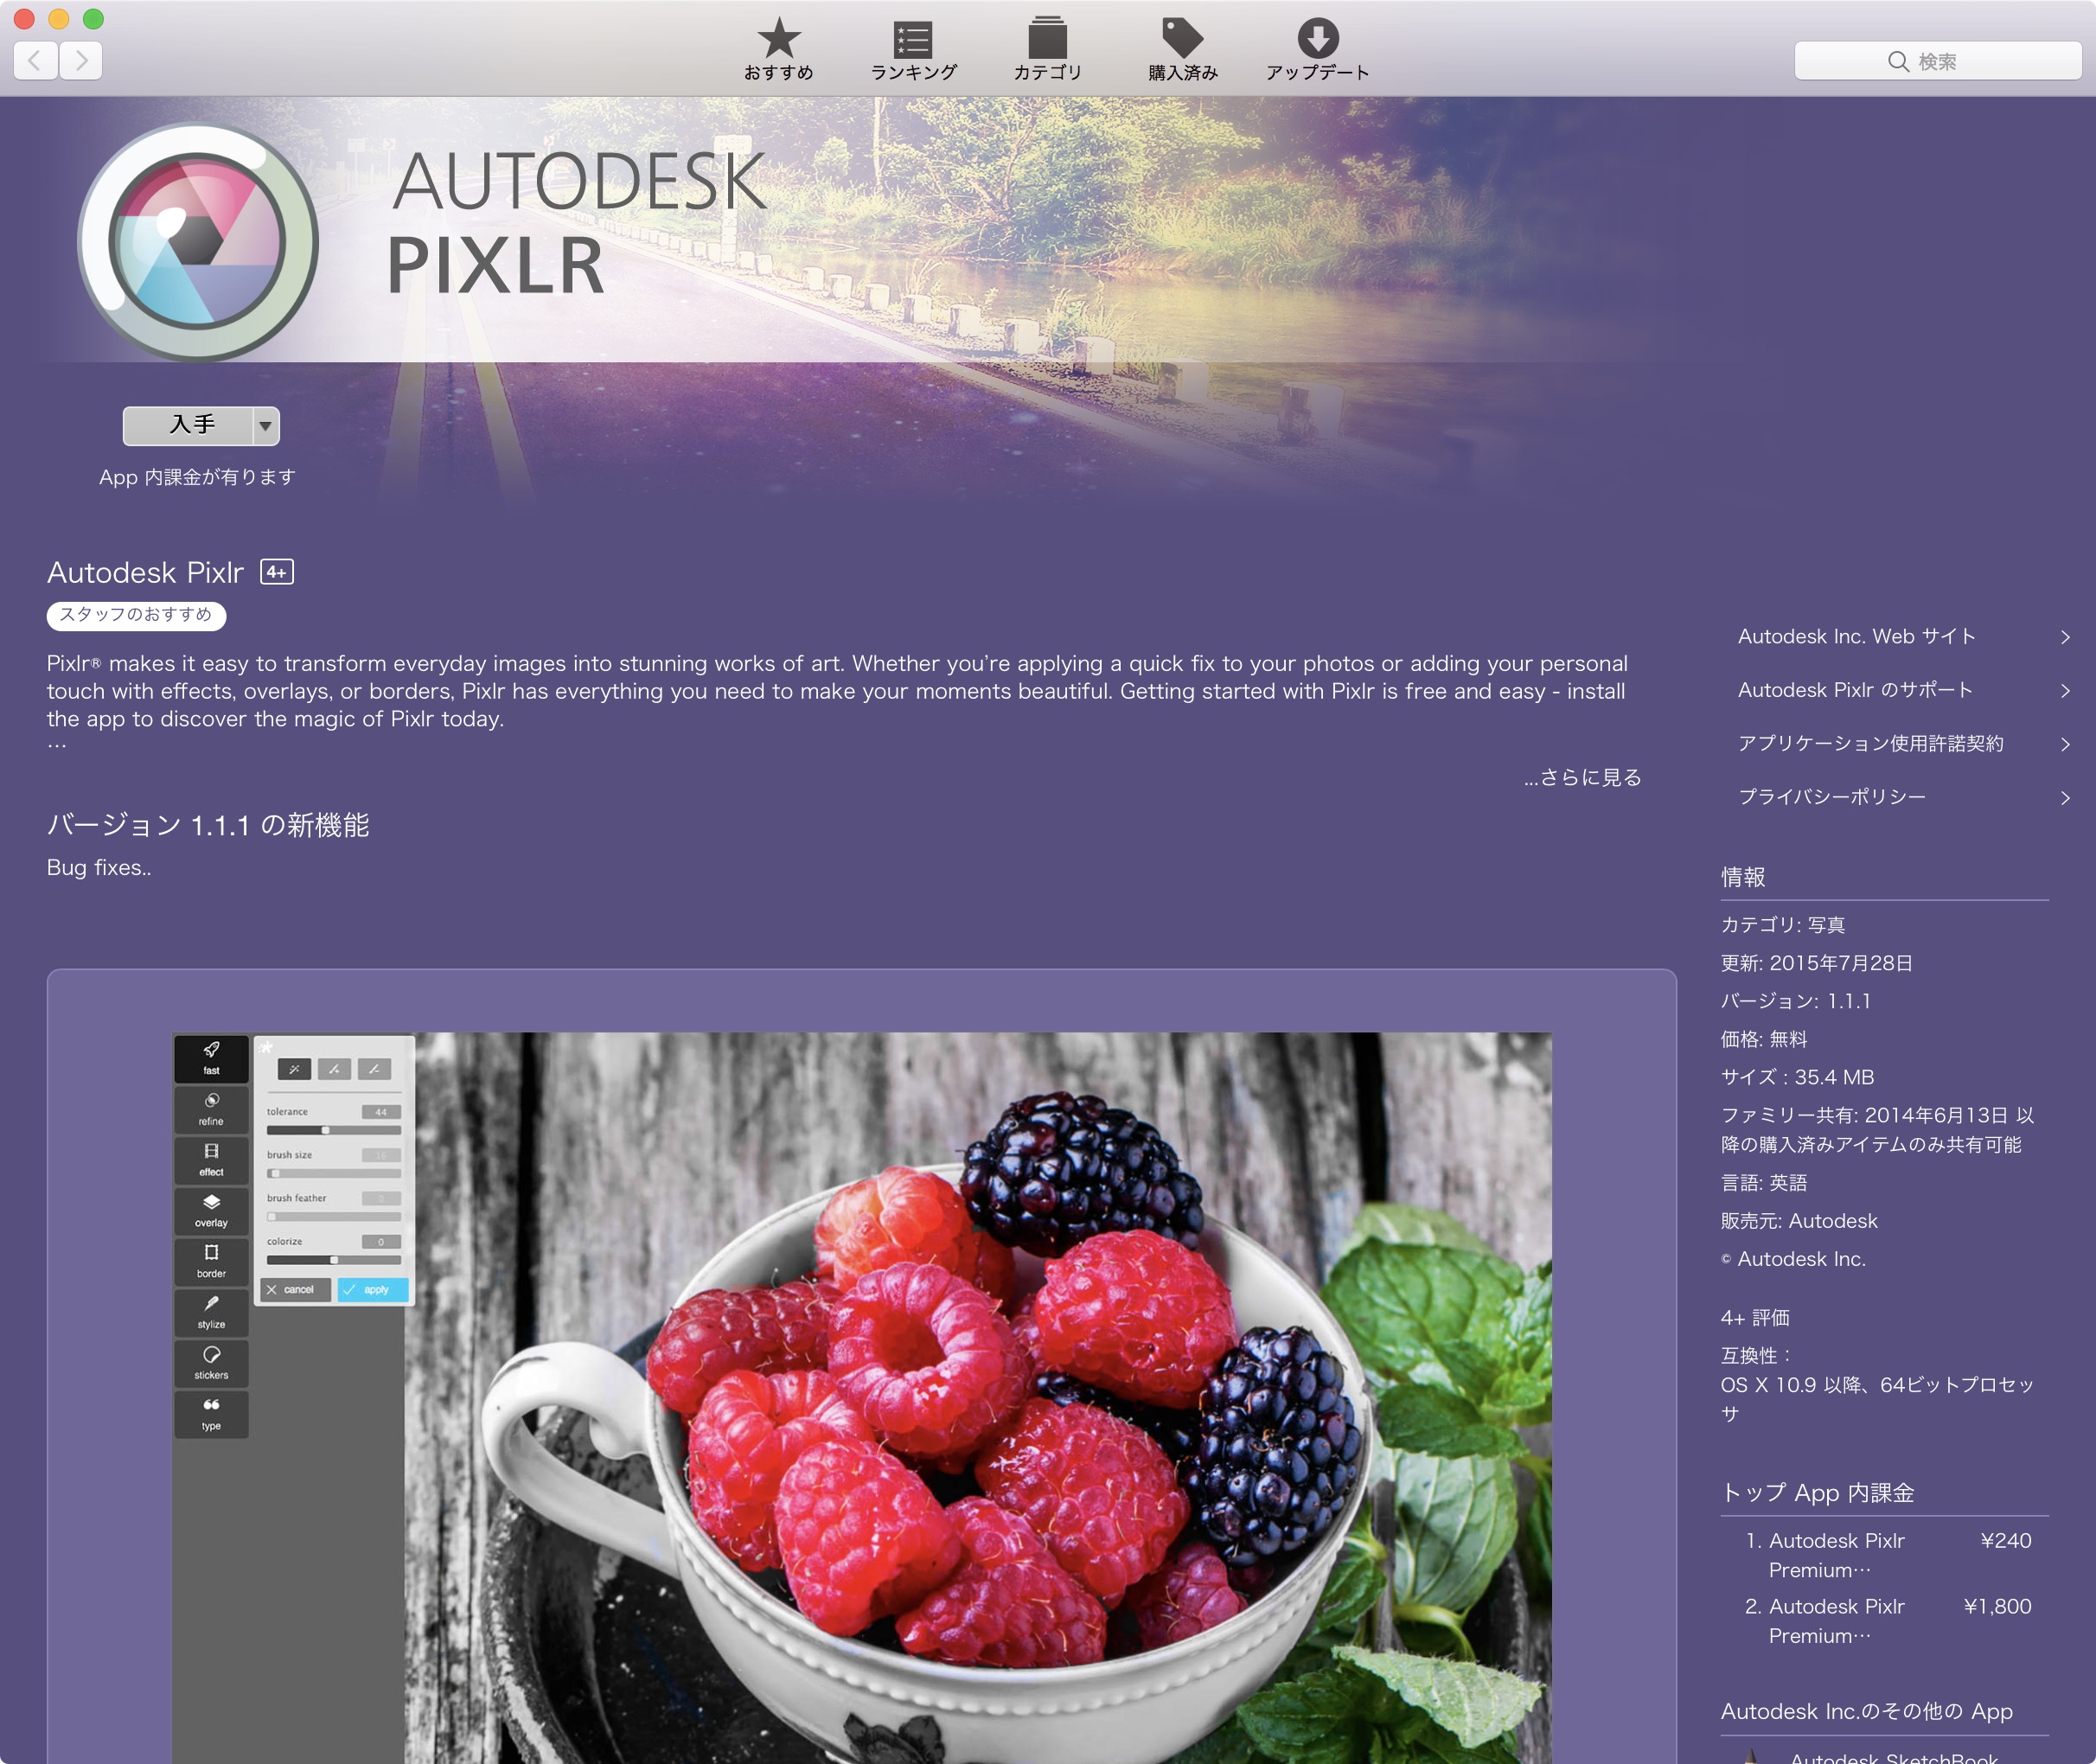Click the cancel button in the screenshot

pyautogui.click(x=295, y=1290)
